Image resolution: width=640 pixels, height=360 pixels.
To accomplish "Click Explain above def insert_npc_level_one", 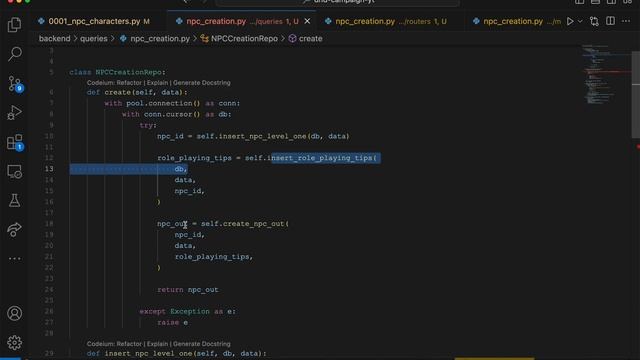I will pos(157,344).
